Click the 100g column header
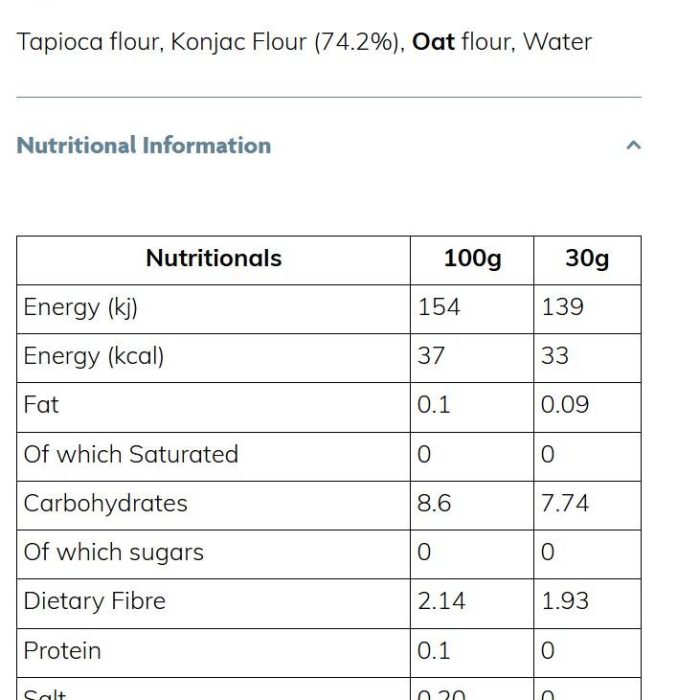This screenshot has height=700, width=700. (x=472, y=259)
